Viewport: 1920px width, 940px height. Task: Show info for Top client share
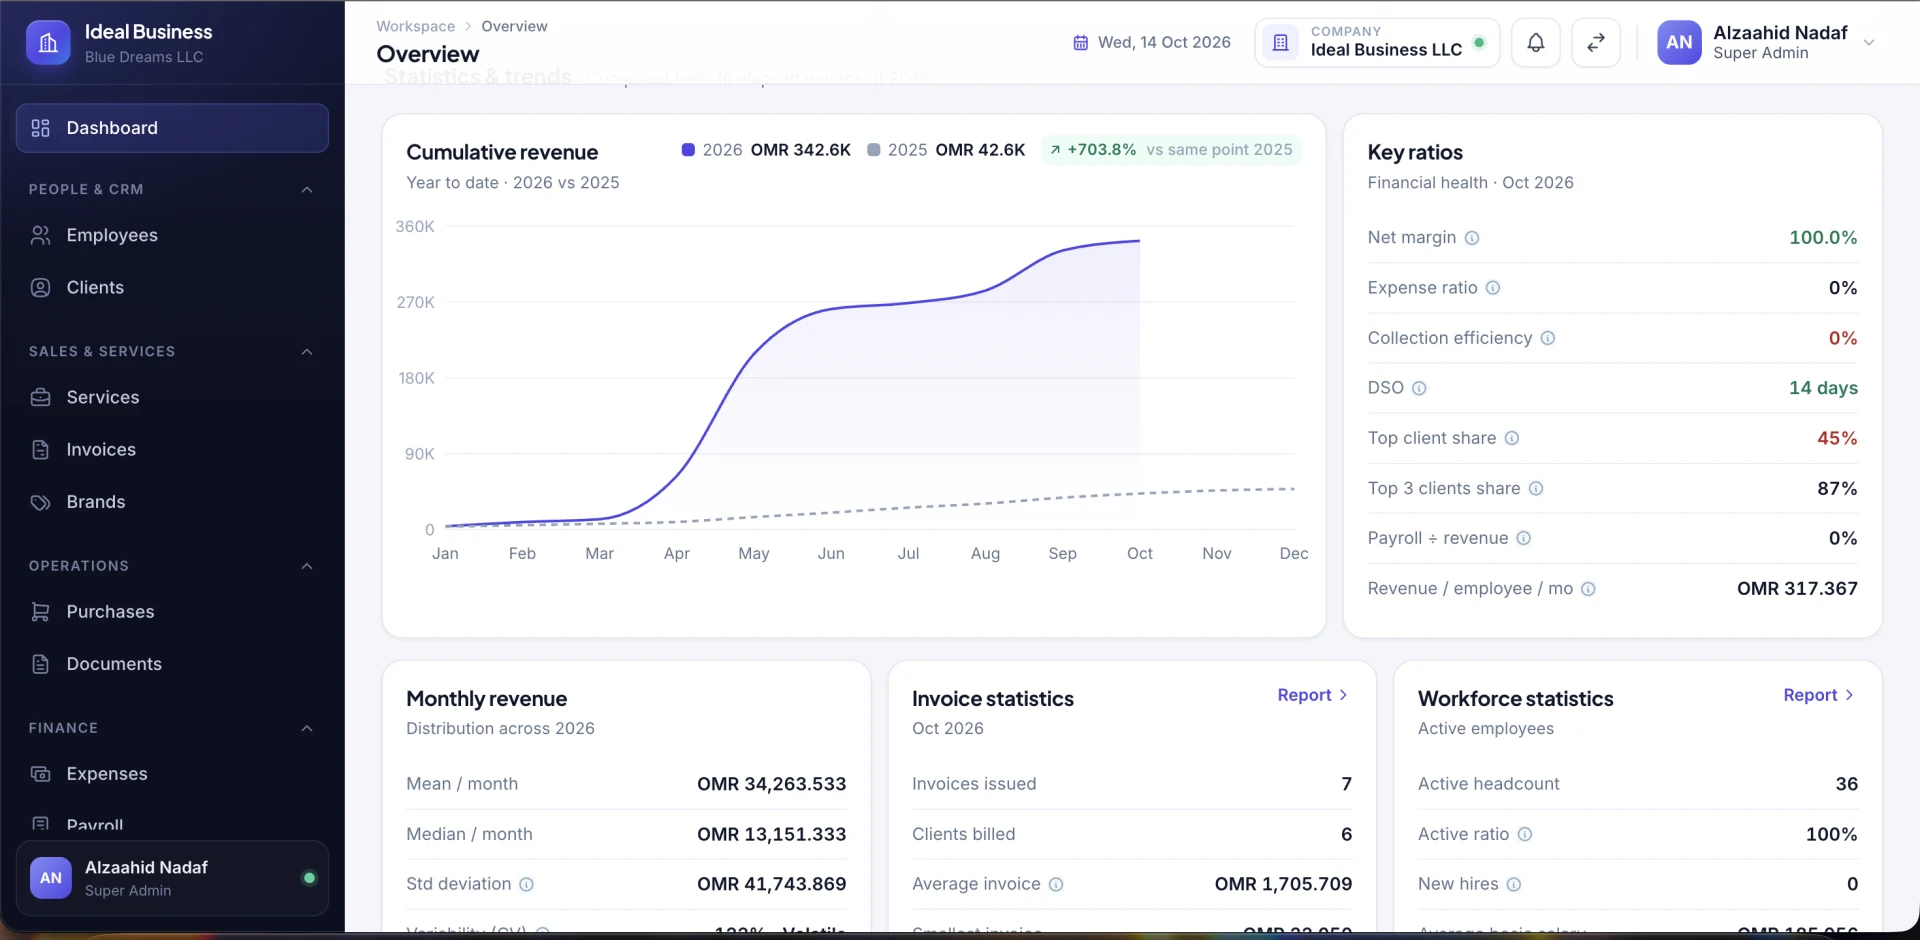tap(1512, 438)
